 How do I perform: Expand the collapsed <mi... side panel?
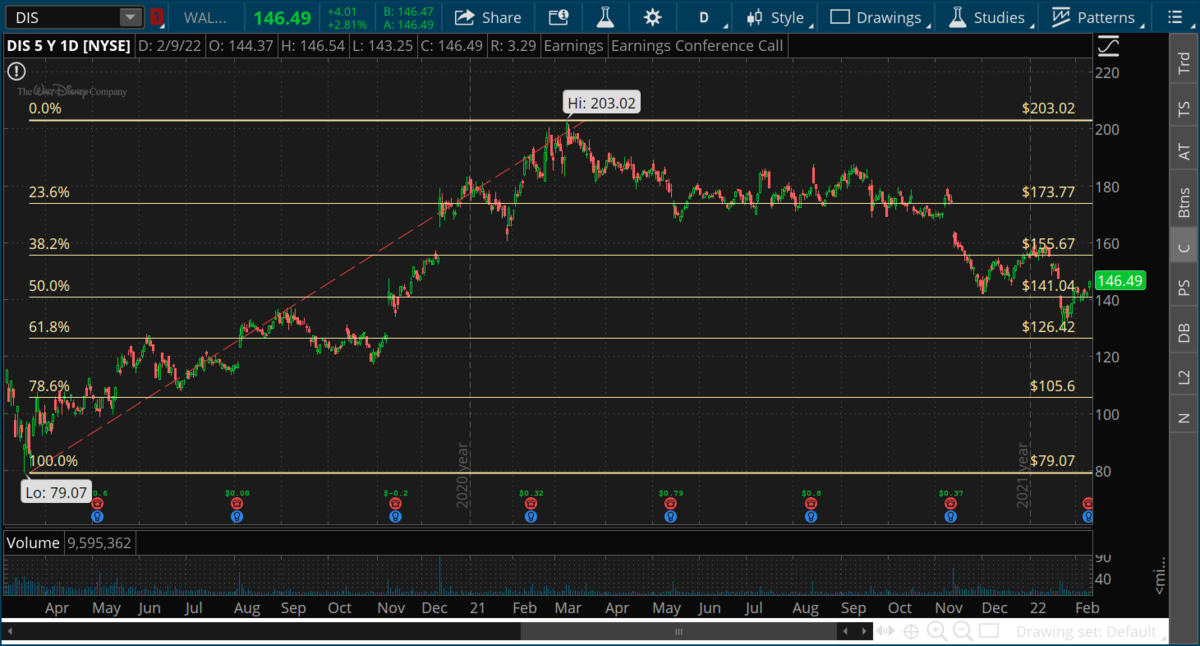(x=1158, y=577)
